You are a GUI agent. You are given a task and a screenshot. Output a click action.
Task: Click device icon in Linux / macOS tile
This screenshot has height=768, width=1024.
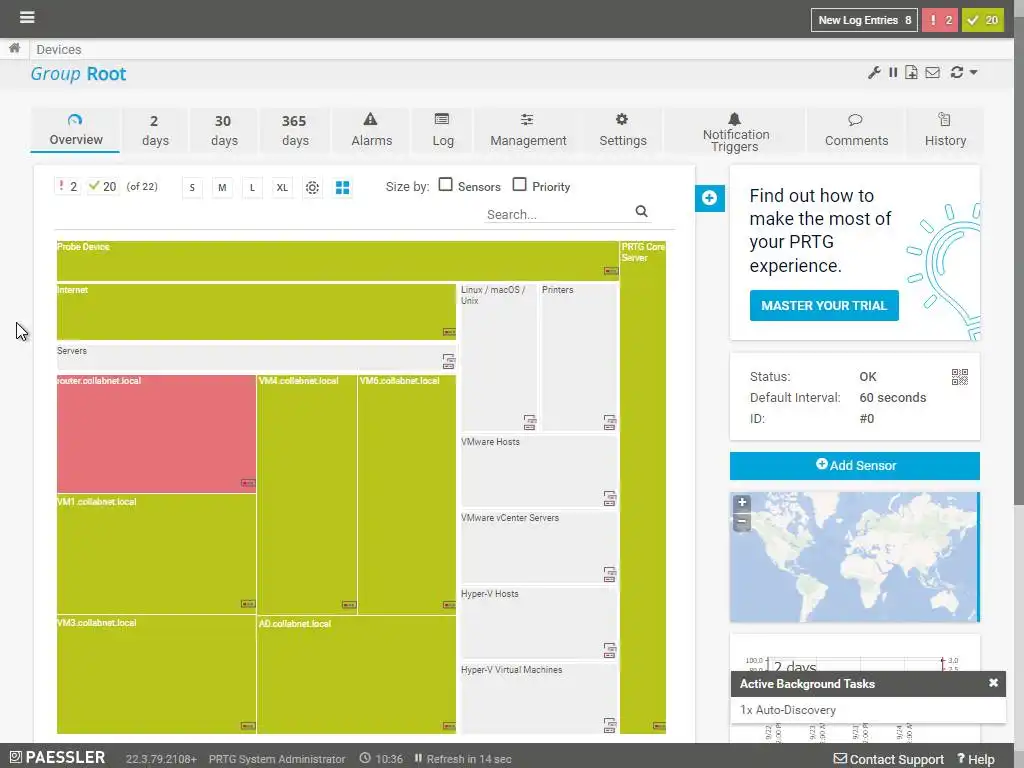[x=530, y=423]
